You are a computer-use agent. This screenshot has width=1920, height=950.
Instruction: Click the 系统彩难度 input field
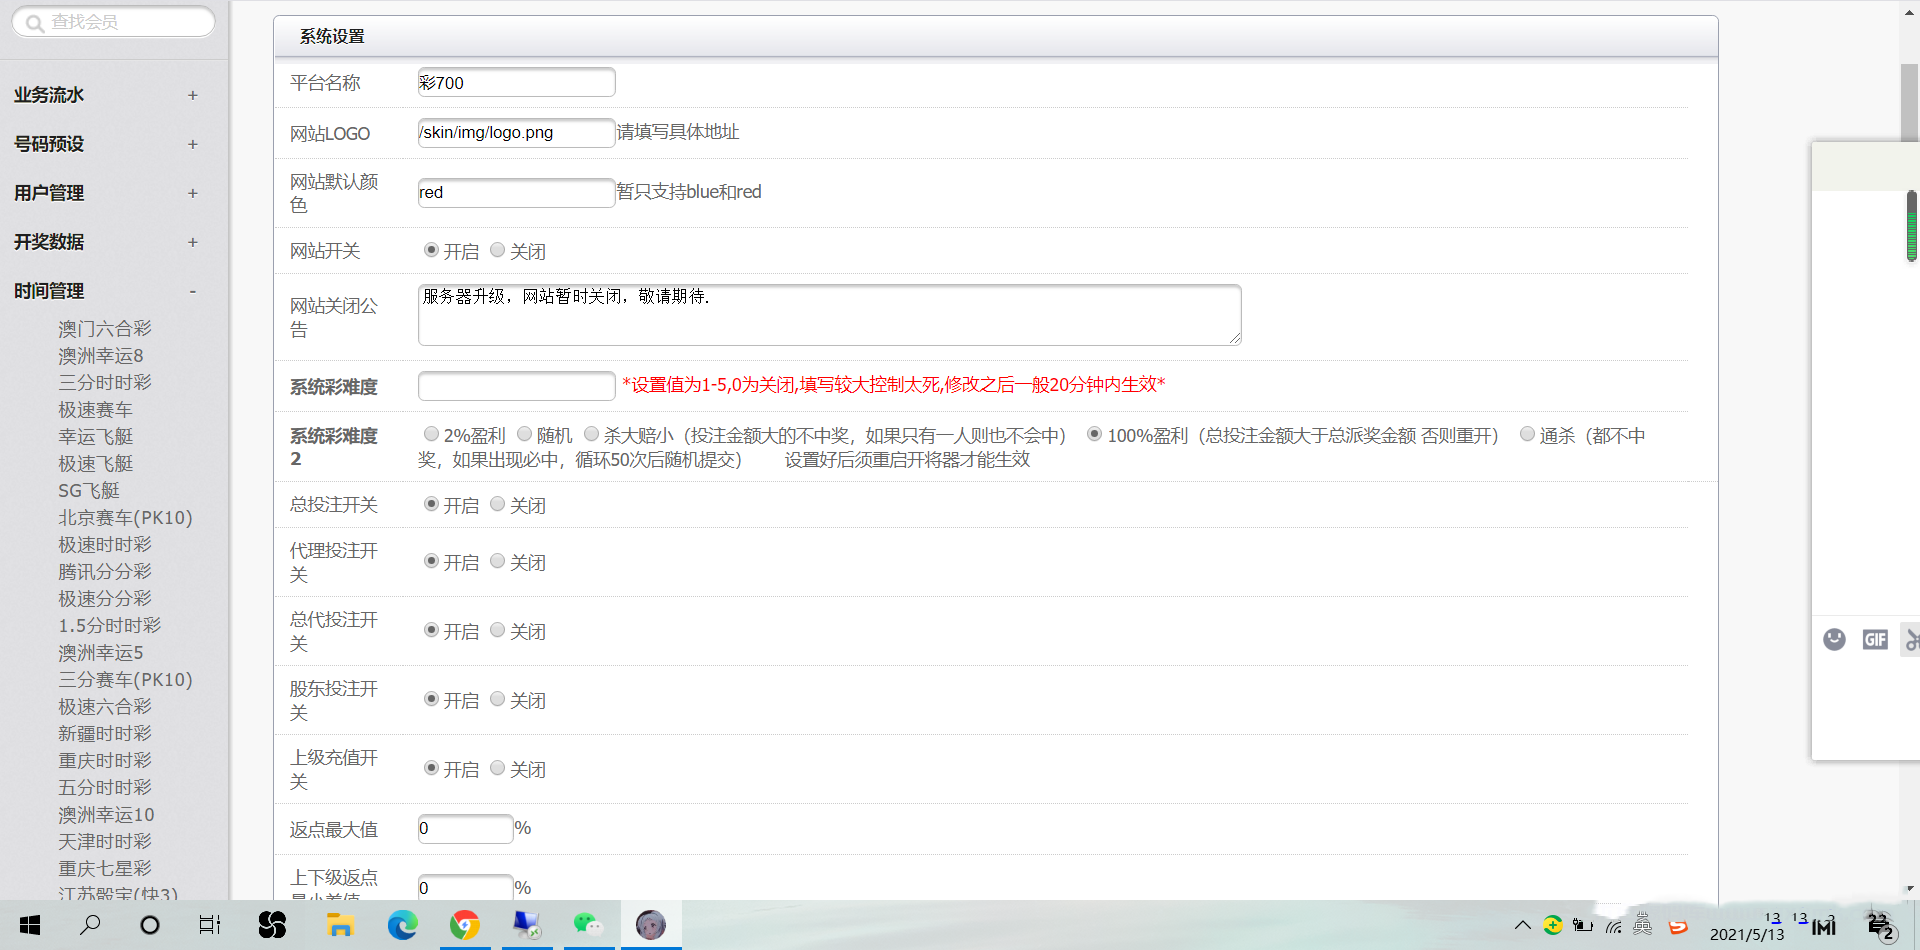(x=516, y=386)
